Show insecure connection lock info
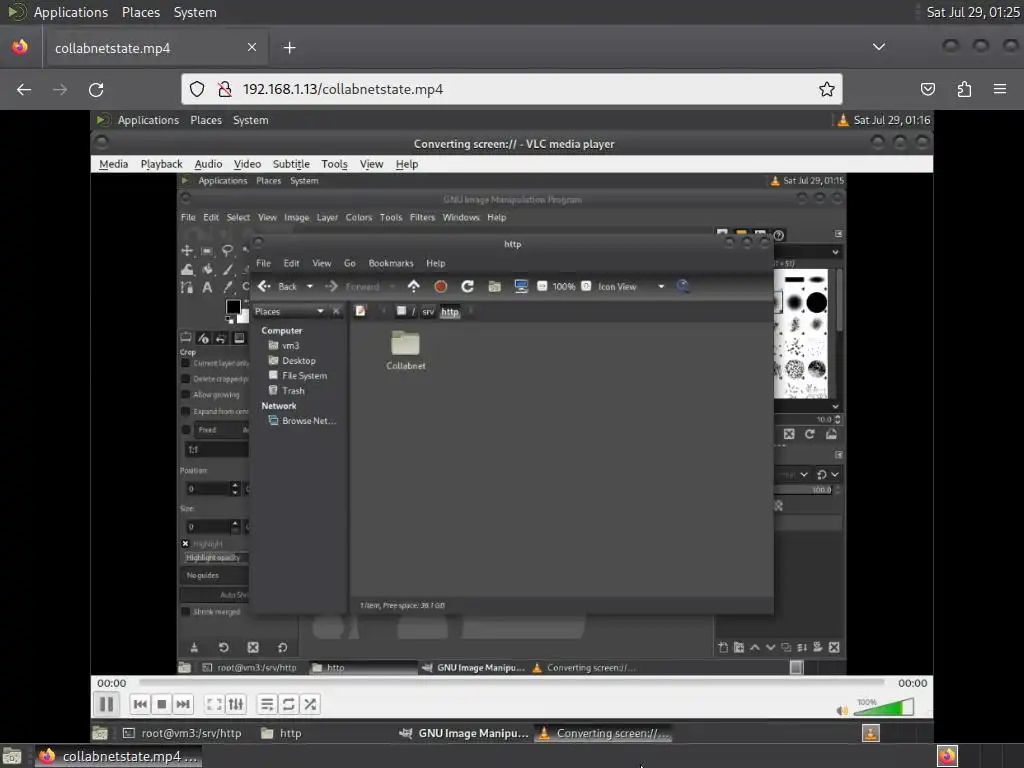 (225, 89)
